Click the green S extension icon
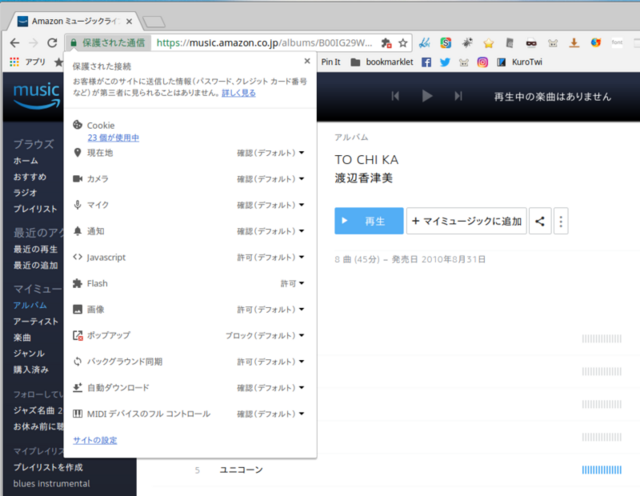 [x=446, y=42]
